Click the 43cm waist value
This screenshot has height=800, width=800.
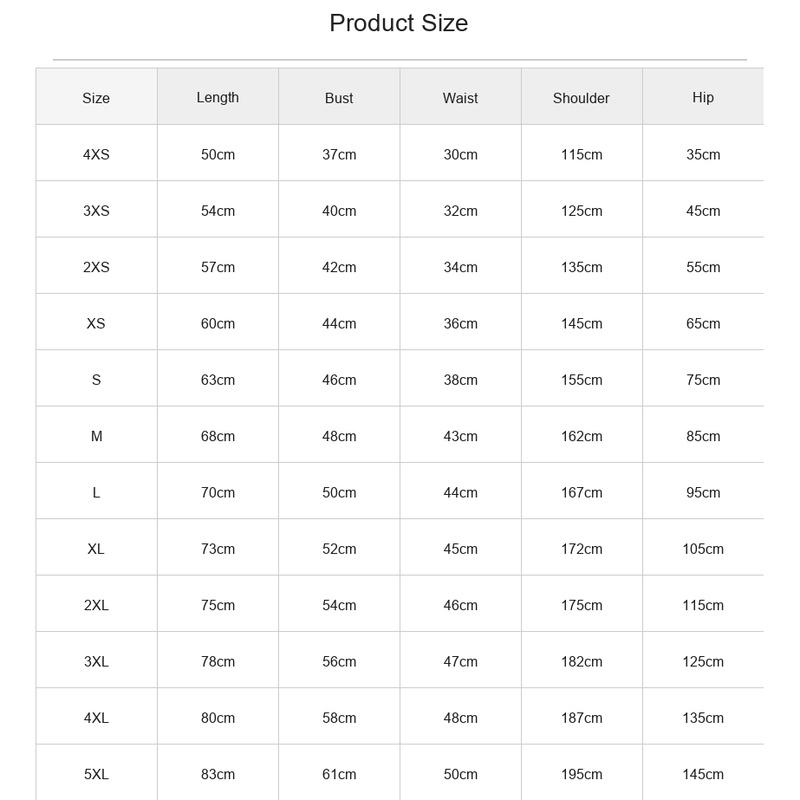tap(460, 436)
